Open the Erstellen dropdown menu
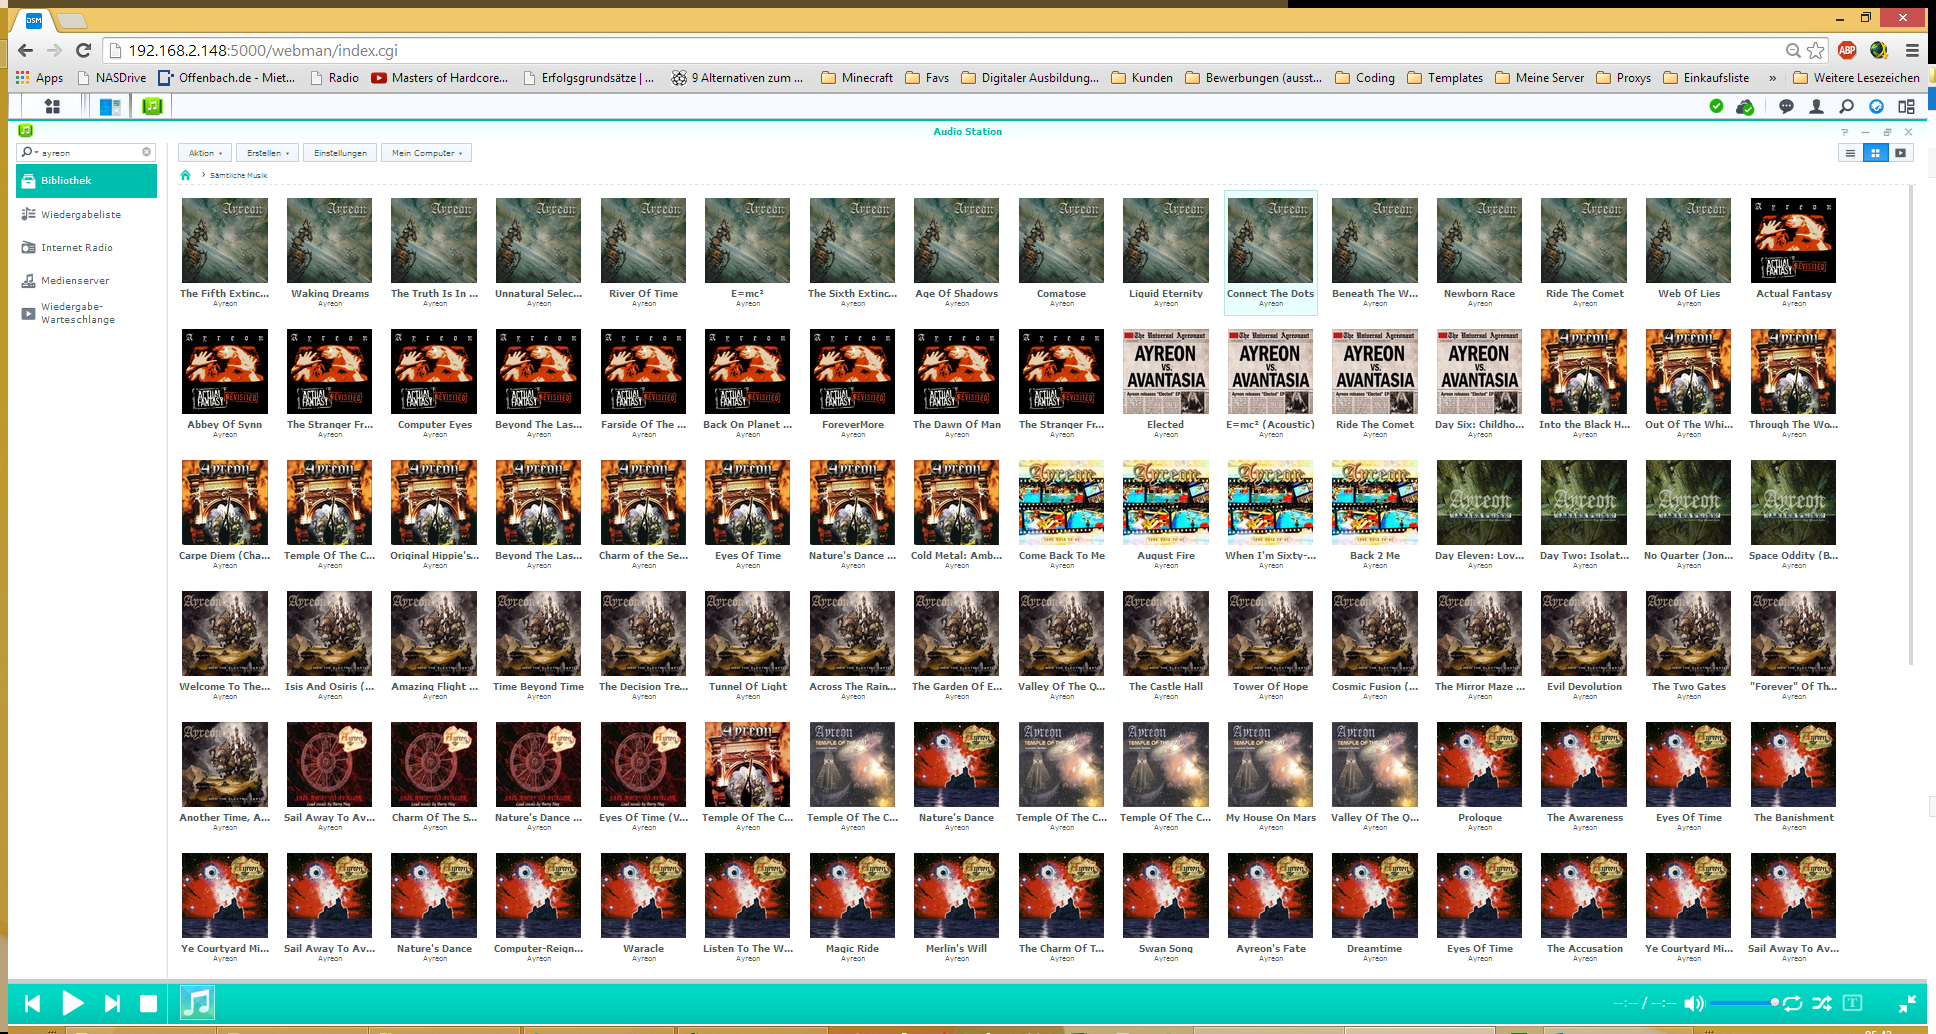Image resolution: width=1936 pixels, height=1034 pixels. pyautogui.click(x=268, y=153)
